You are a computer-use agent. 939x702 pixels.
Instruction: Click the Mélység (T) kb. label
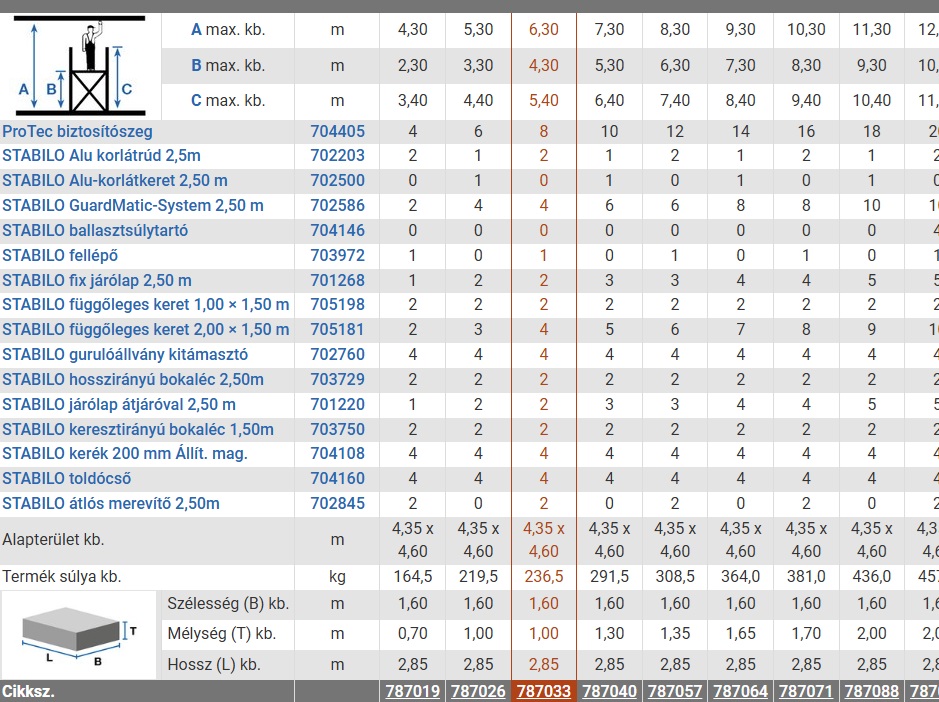tap(222, 634)
